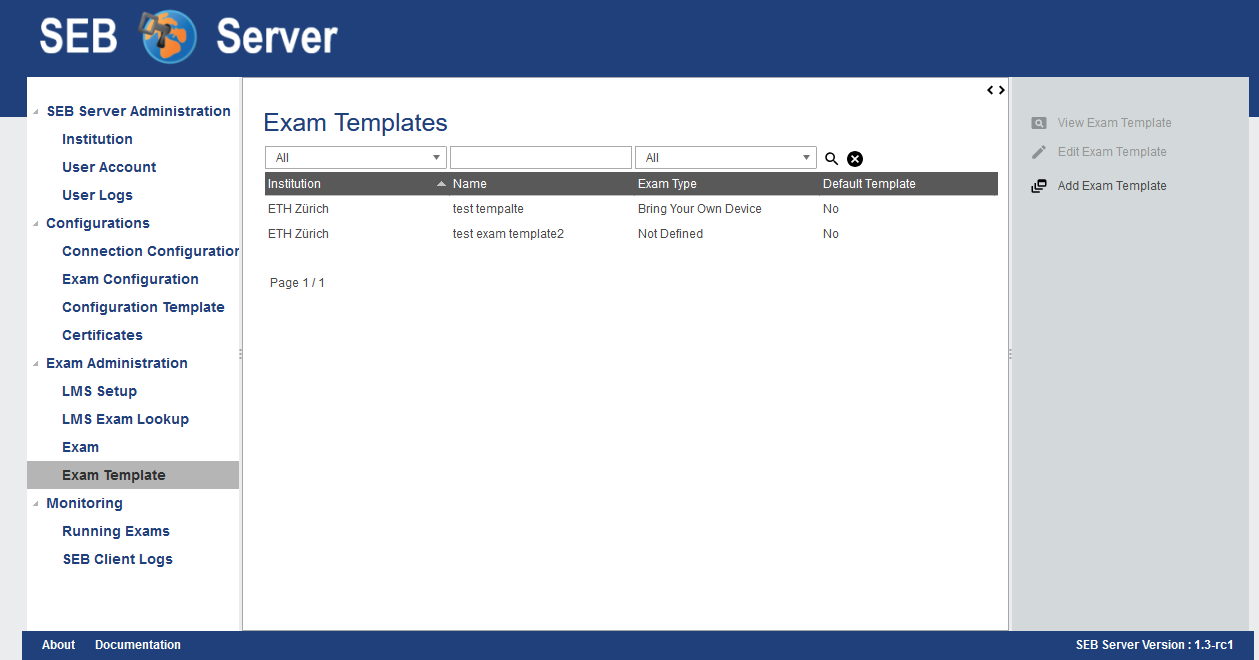Select Connection Configuration in sidebar
The height and width of the screenshot is (660, 1259).
(x=150, y=251)
